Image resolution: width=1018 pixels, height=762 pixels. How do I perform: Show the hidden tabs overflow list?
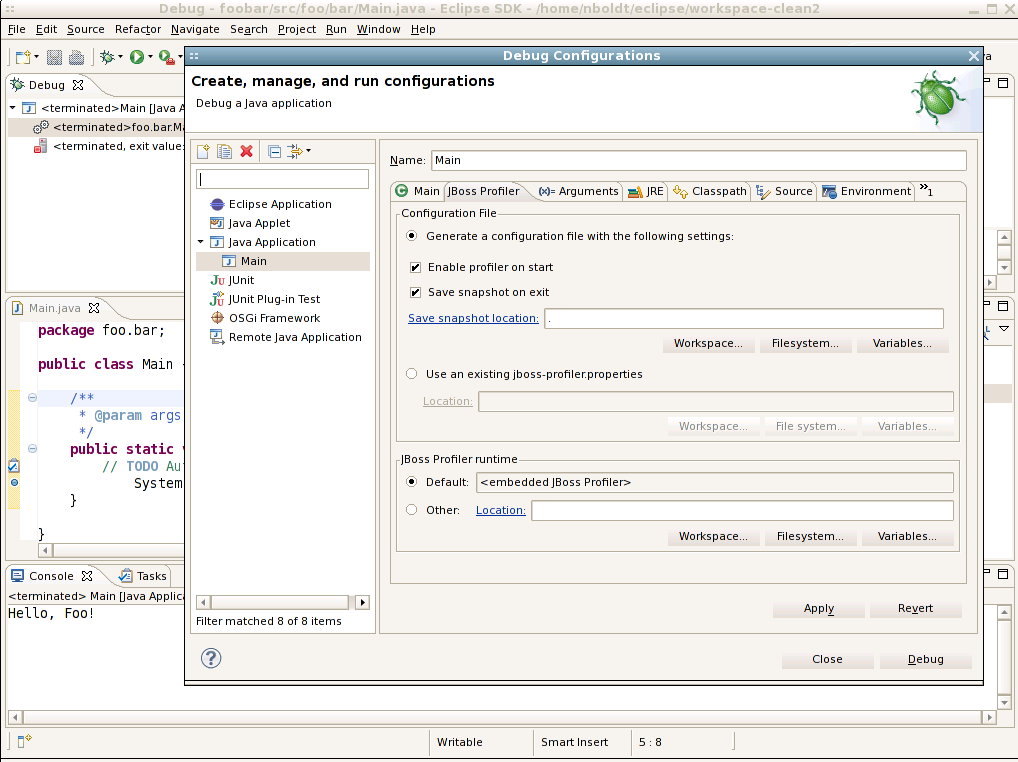coord(926,190)
